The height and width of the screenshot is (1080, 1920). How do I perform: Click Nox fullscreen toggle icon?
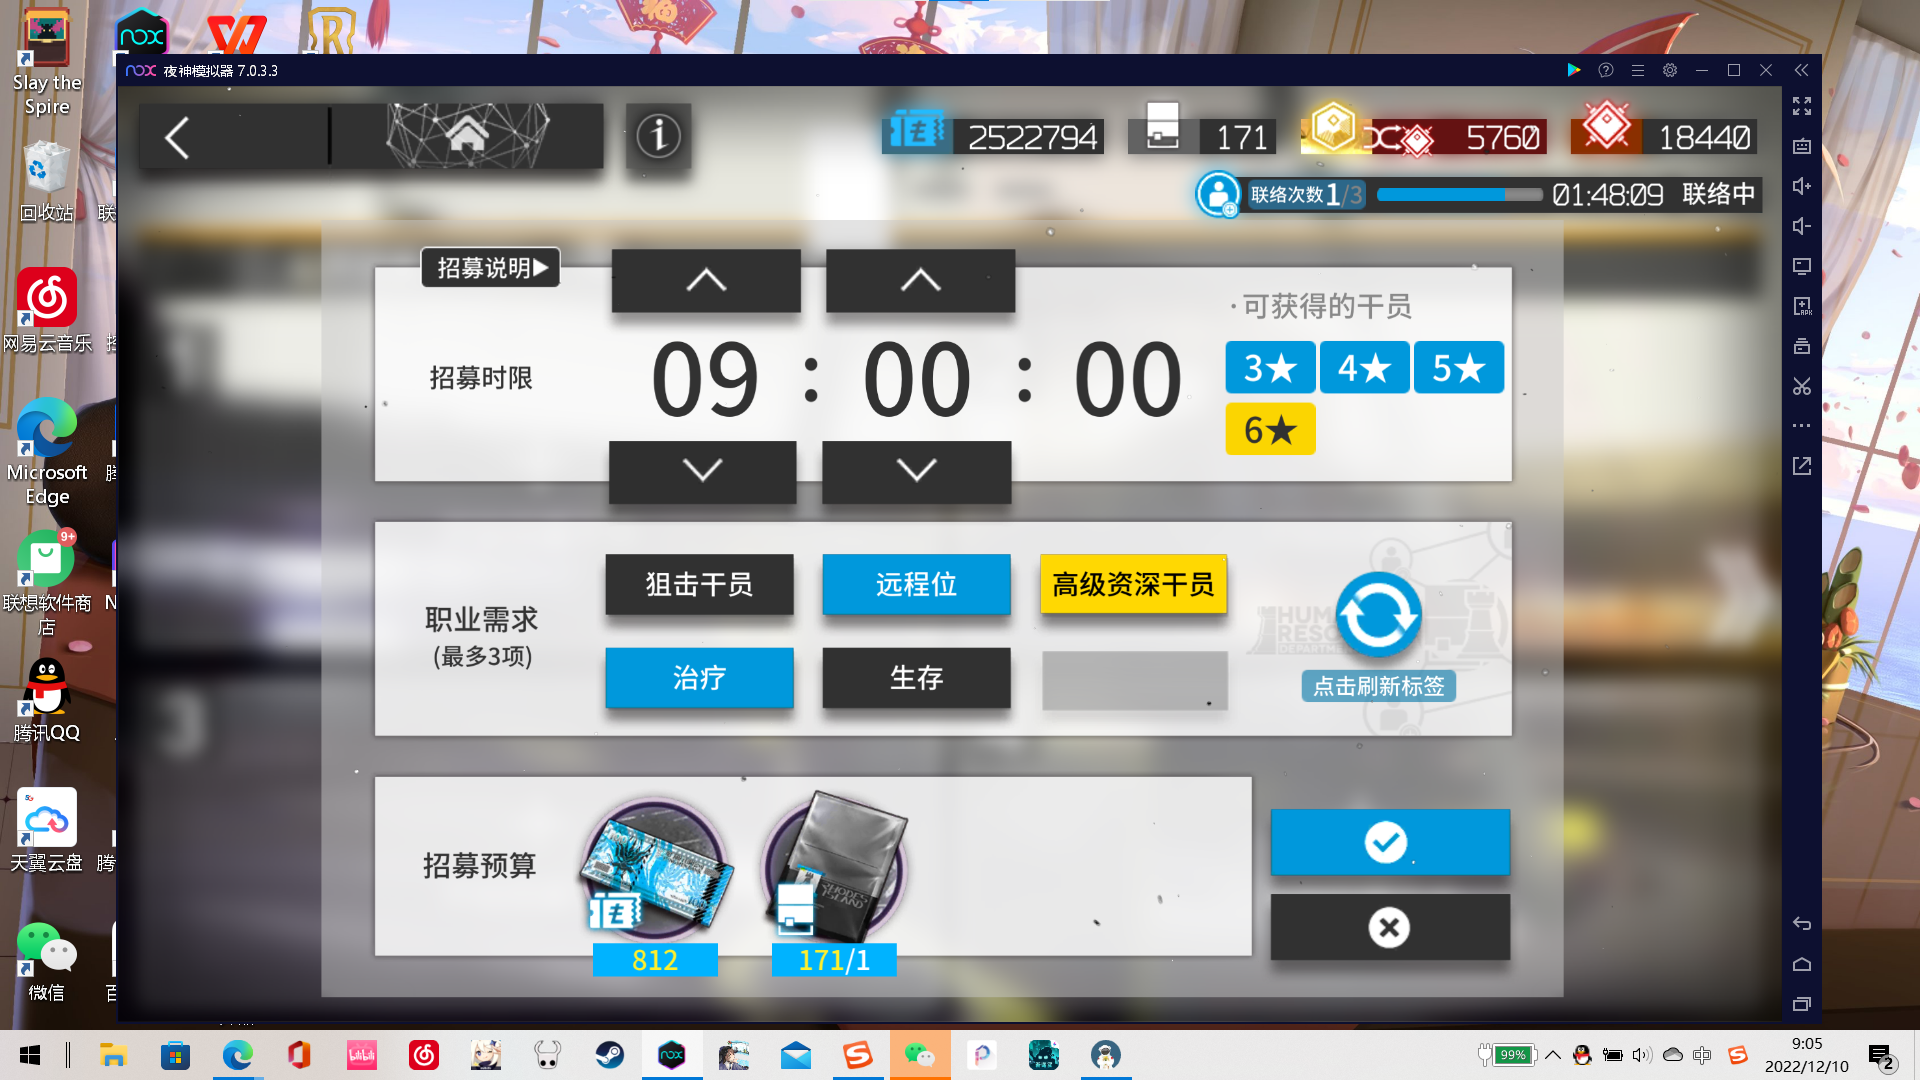pyautogui.click(x=1801, y=106)
